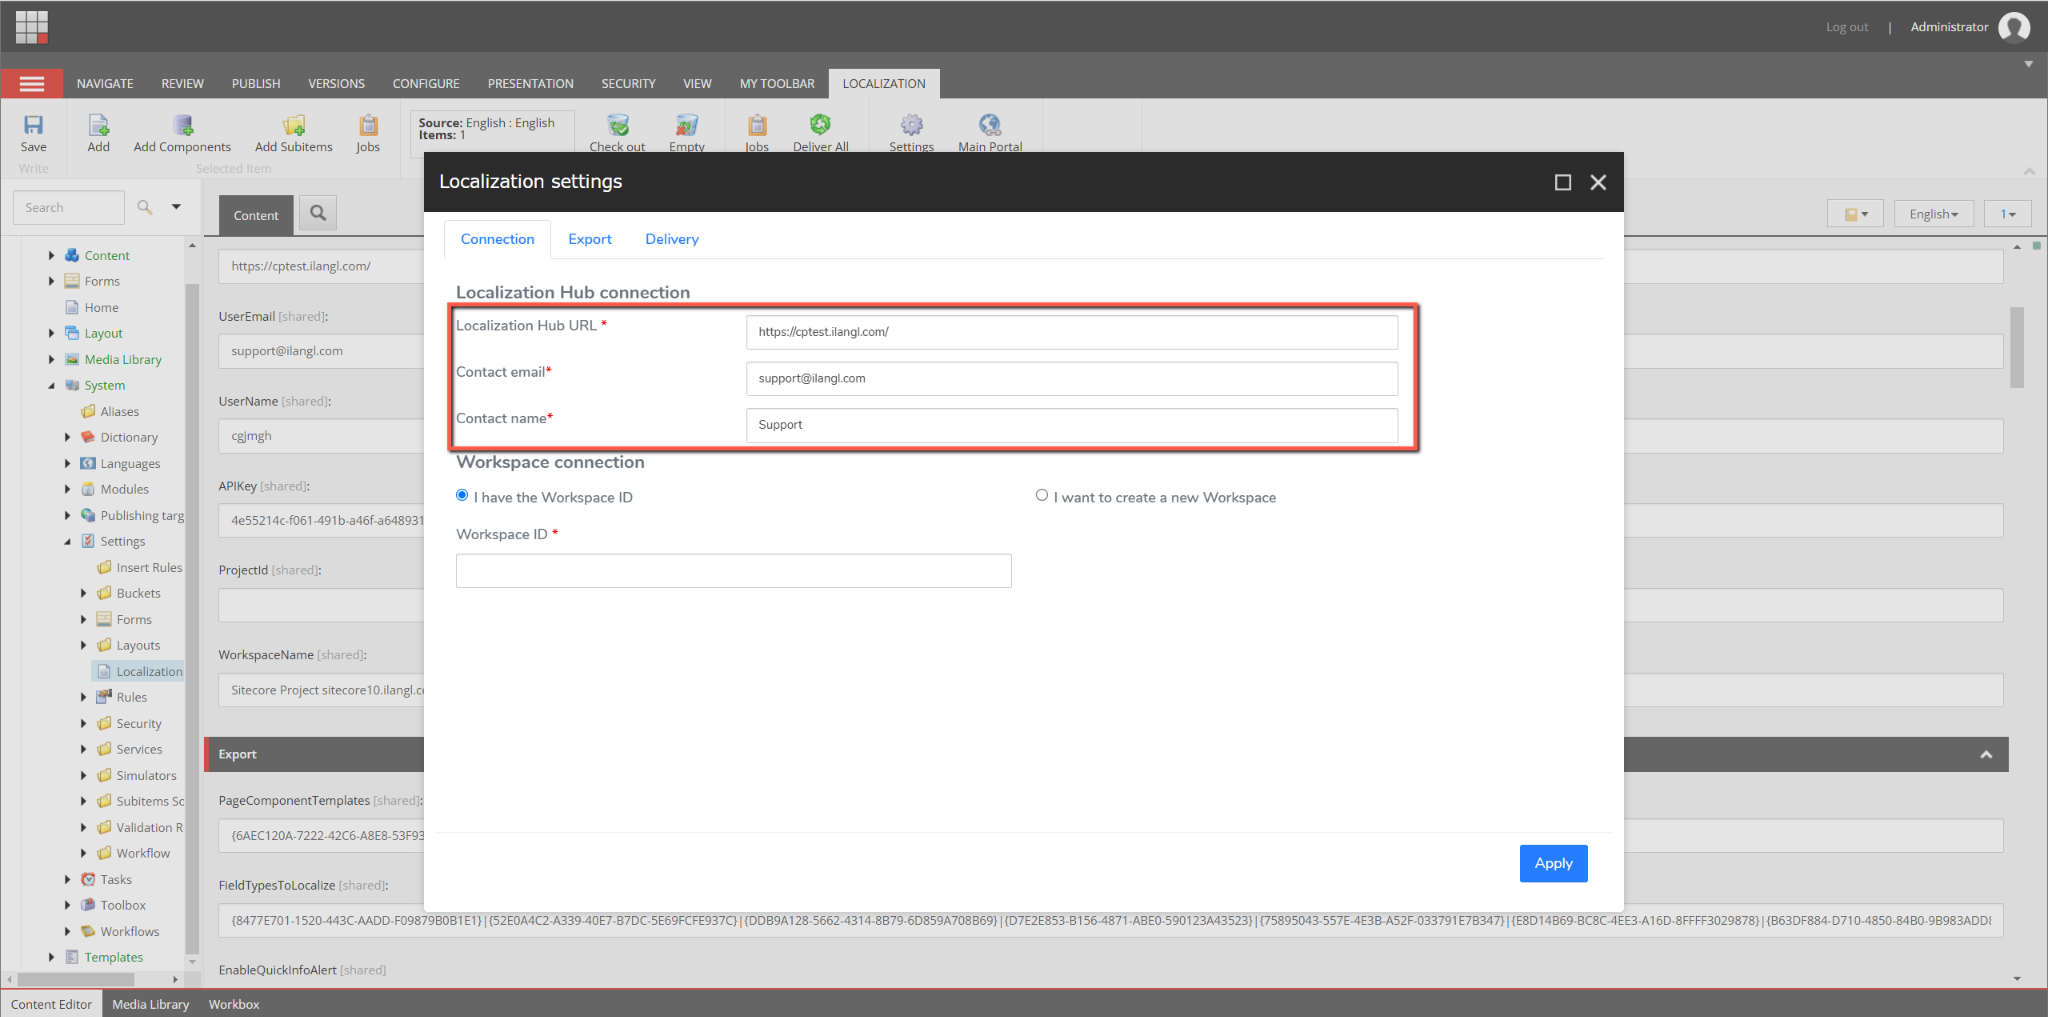Image resolution: width=2048 pixels, height=1017 pixels.
Task: Open the Sitecore launchpad grid icon
Action: [32, 27]
